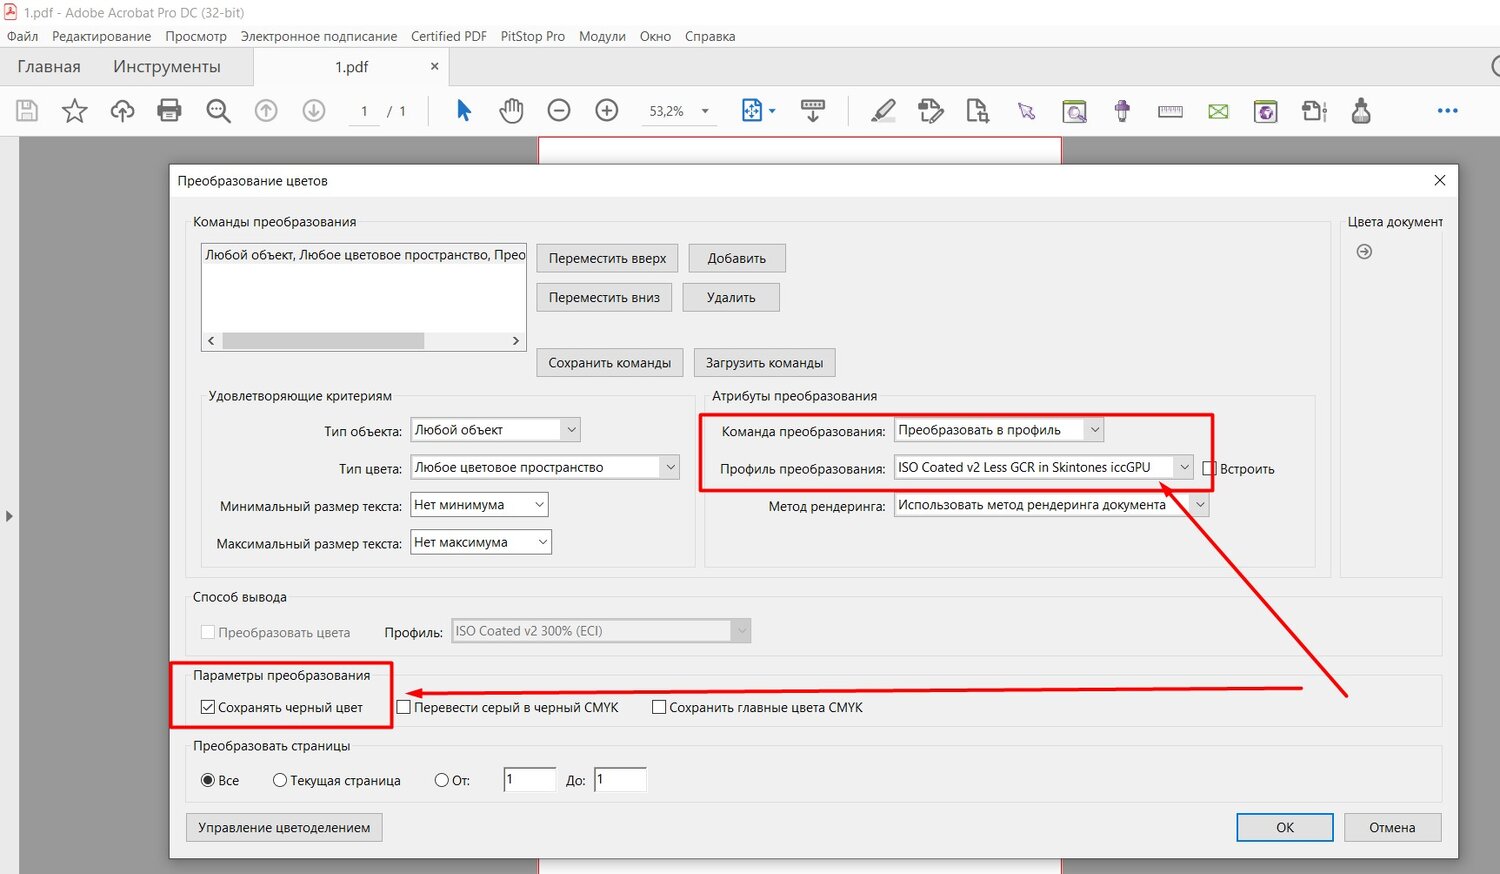Click the horizontal scrollbar in commands list
This screenshot has width=1500, height=874.
pos(323,341)
